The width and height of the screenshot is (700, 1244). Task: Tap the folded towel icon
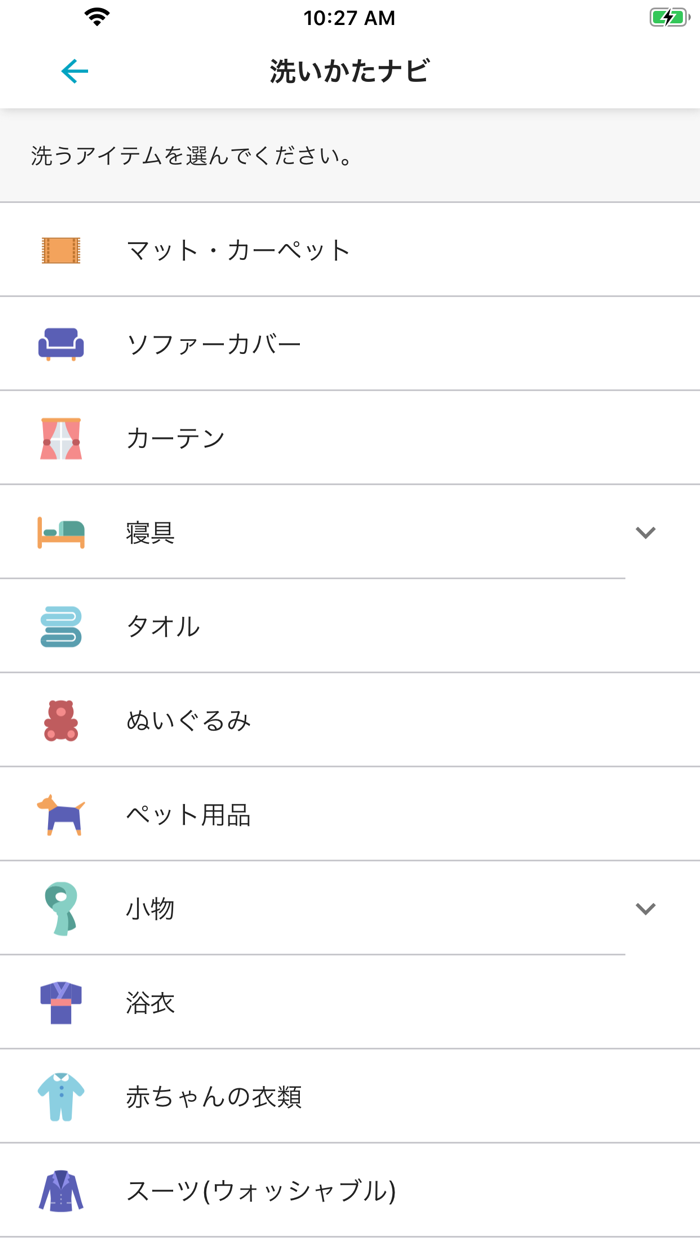(x=61, y=626)
